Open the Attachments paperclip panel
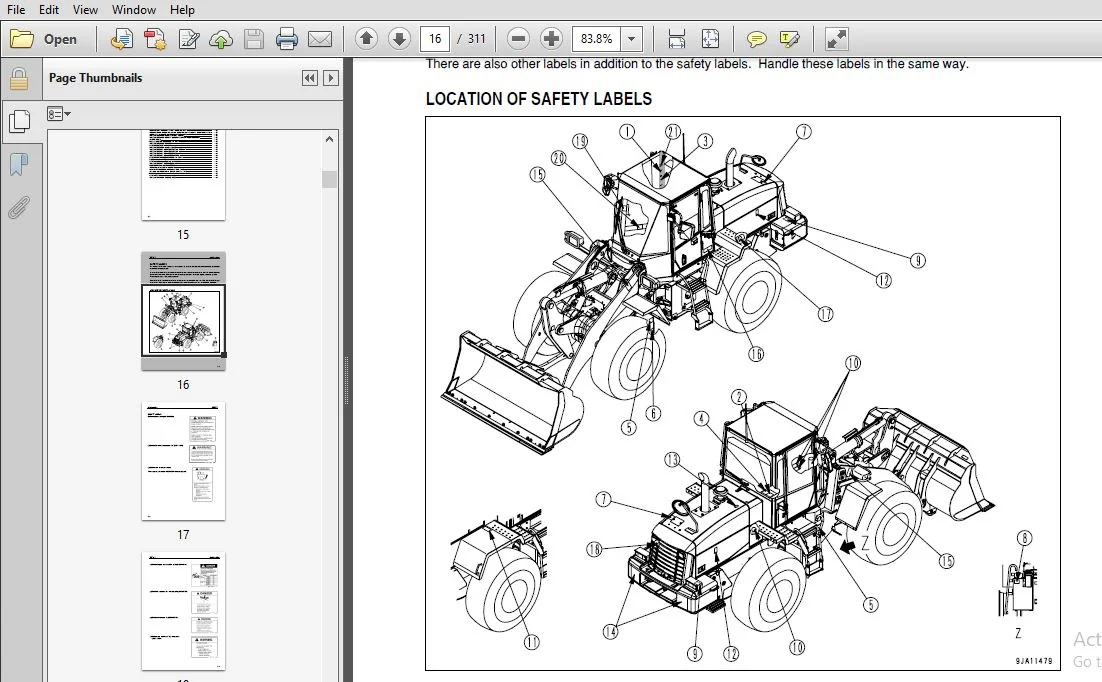This screenshot has width=1102, height=682. tap(20, 208)
